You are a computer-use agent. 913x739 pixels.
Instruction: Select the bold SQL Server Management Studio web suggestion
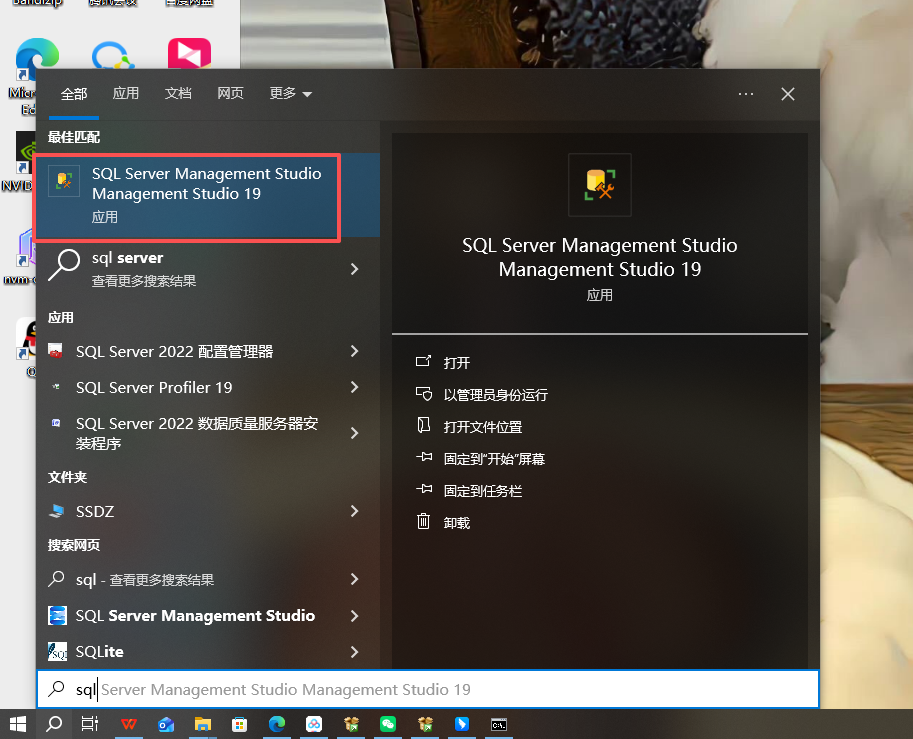208,616
